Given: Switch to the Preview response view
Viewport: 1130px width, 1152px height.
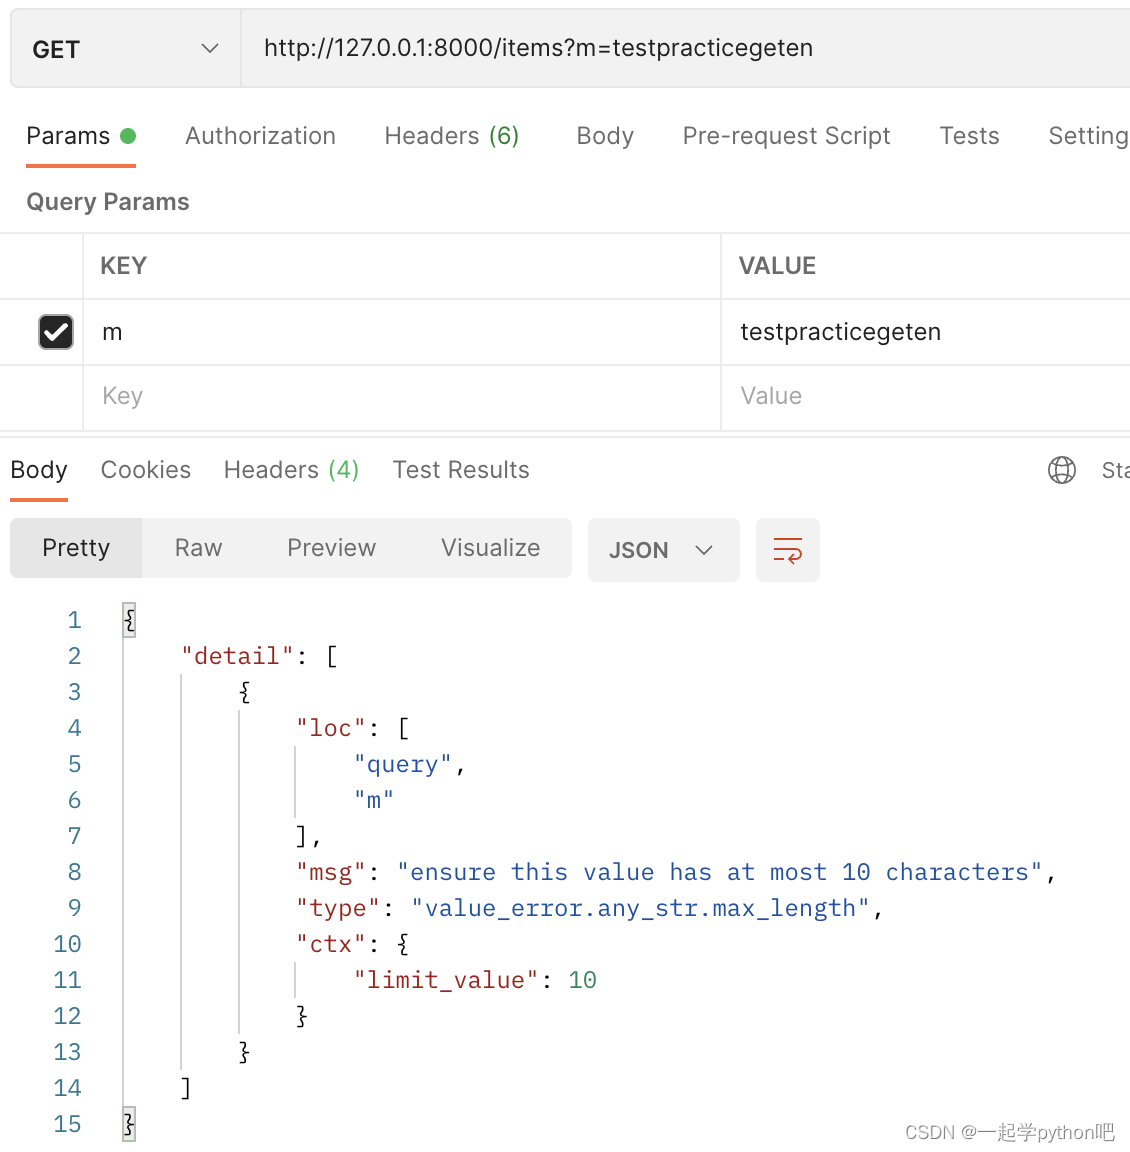Looking at the screenshot, I should [x=331, y=548].
